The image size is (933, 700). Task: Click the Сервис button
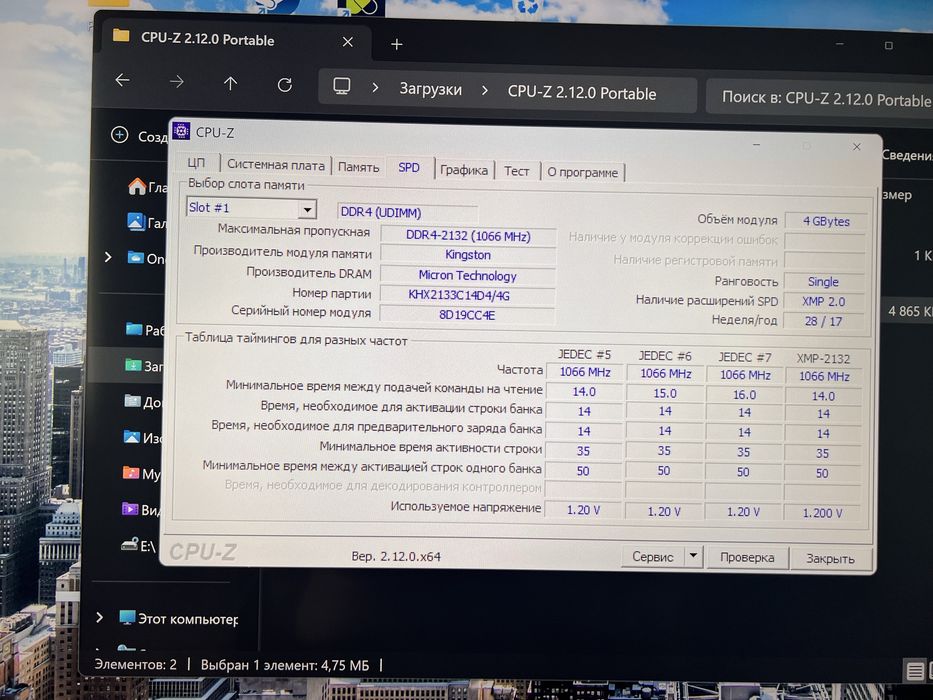point(653,557)
